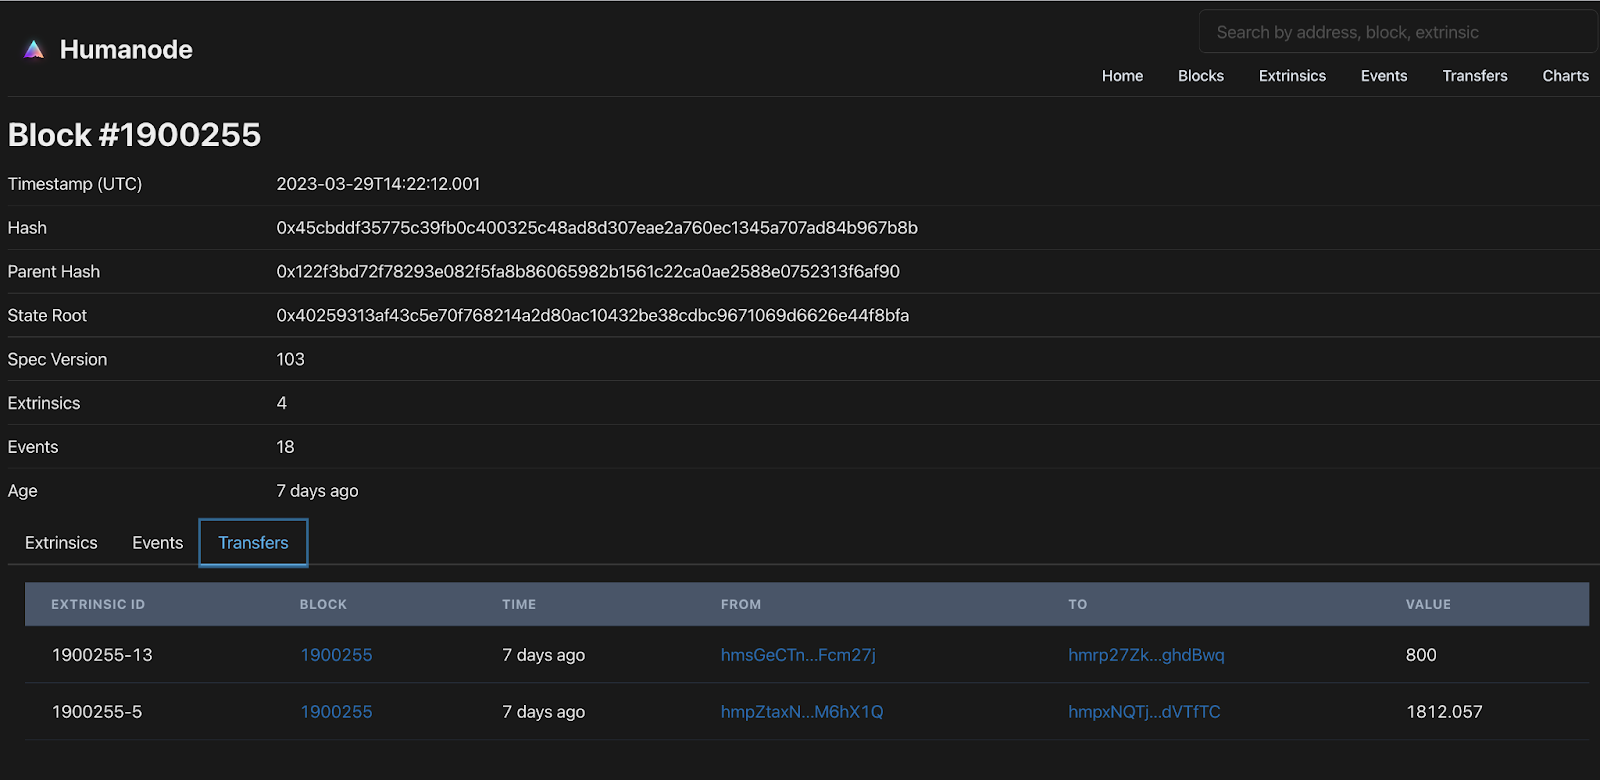Click the Age value in block details
Viewport: 1600px width, 780px height.
317,491
